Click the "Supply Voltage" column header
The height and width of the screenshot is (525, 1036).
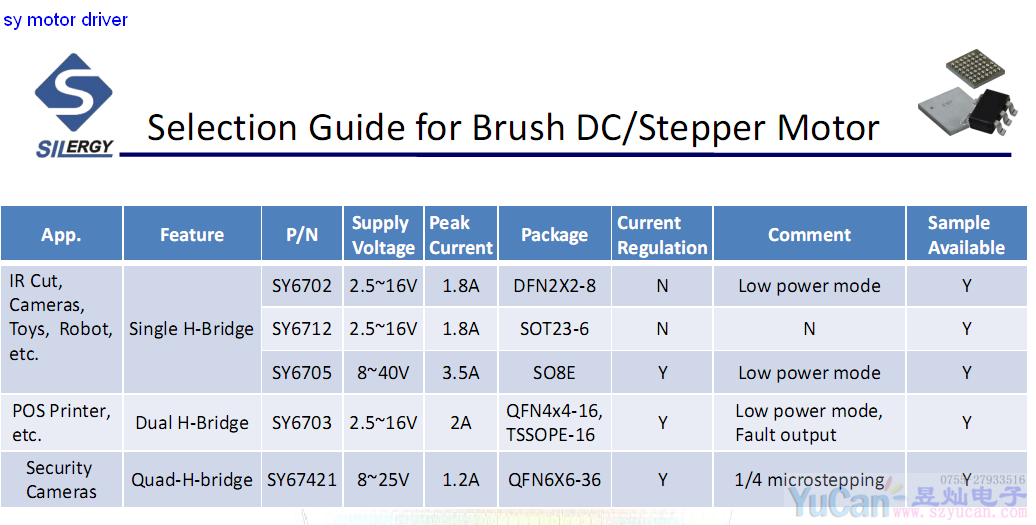[382, 235]
